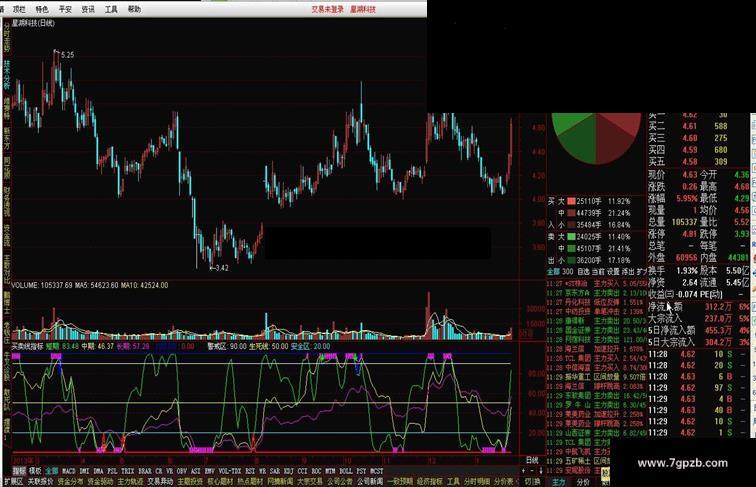Open the 工具 menu in menu bar
This screenshot has width=756, height=487.
click(111, 9)
